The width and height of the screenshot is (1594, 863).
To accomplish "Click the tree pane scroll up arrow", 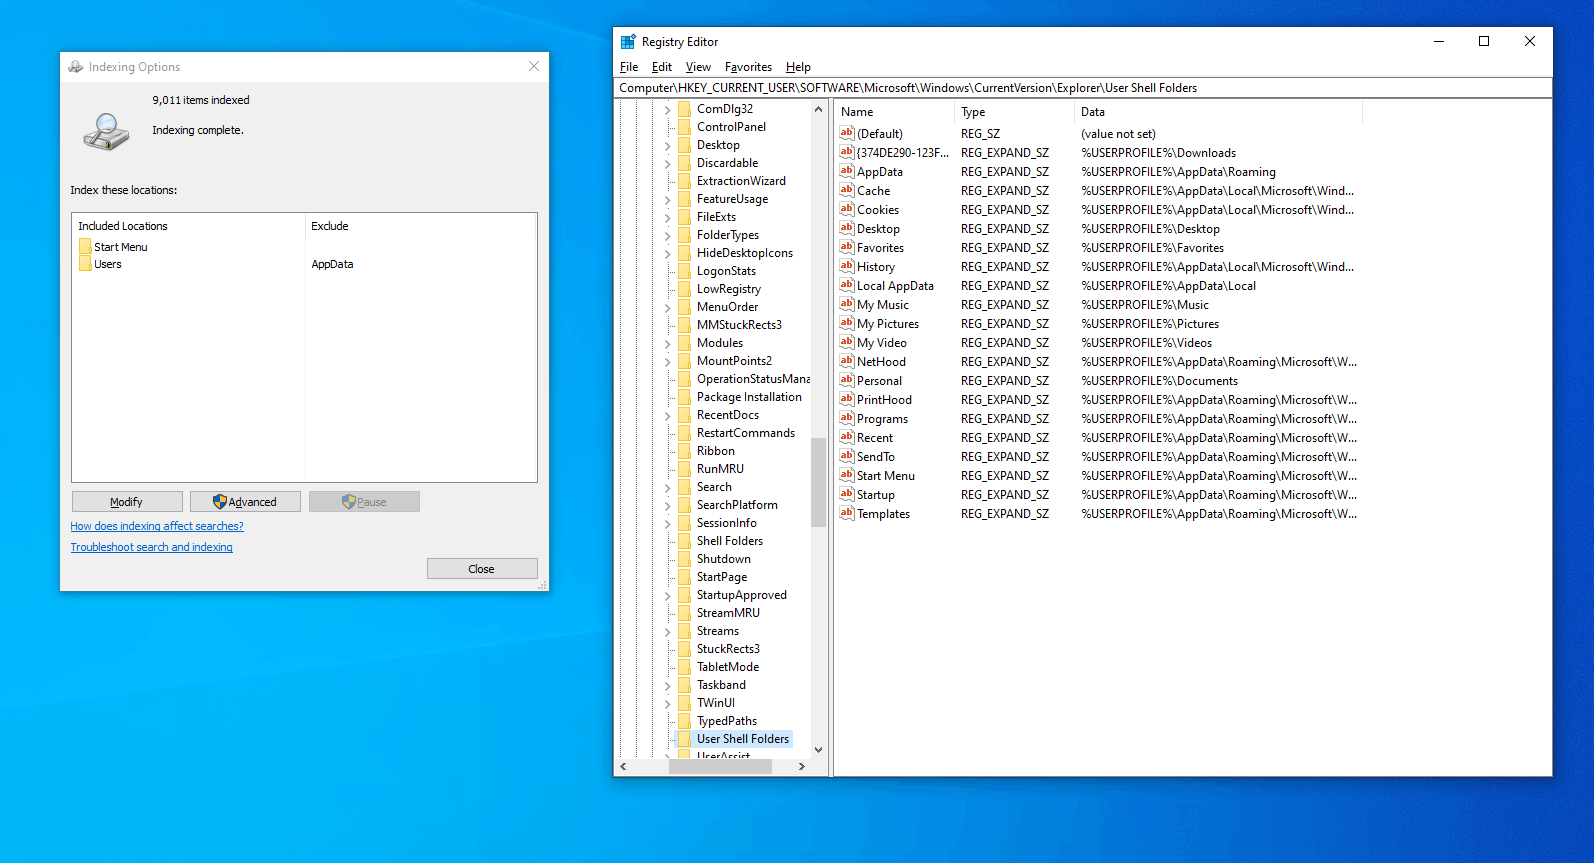I will point(818,109).
